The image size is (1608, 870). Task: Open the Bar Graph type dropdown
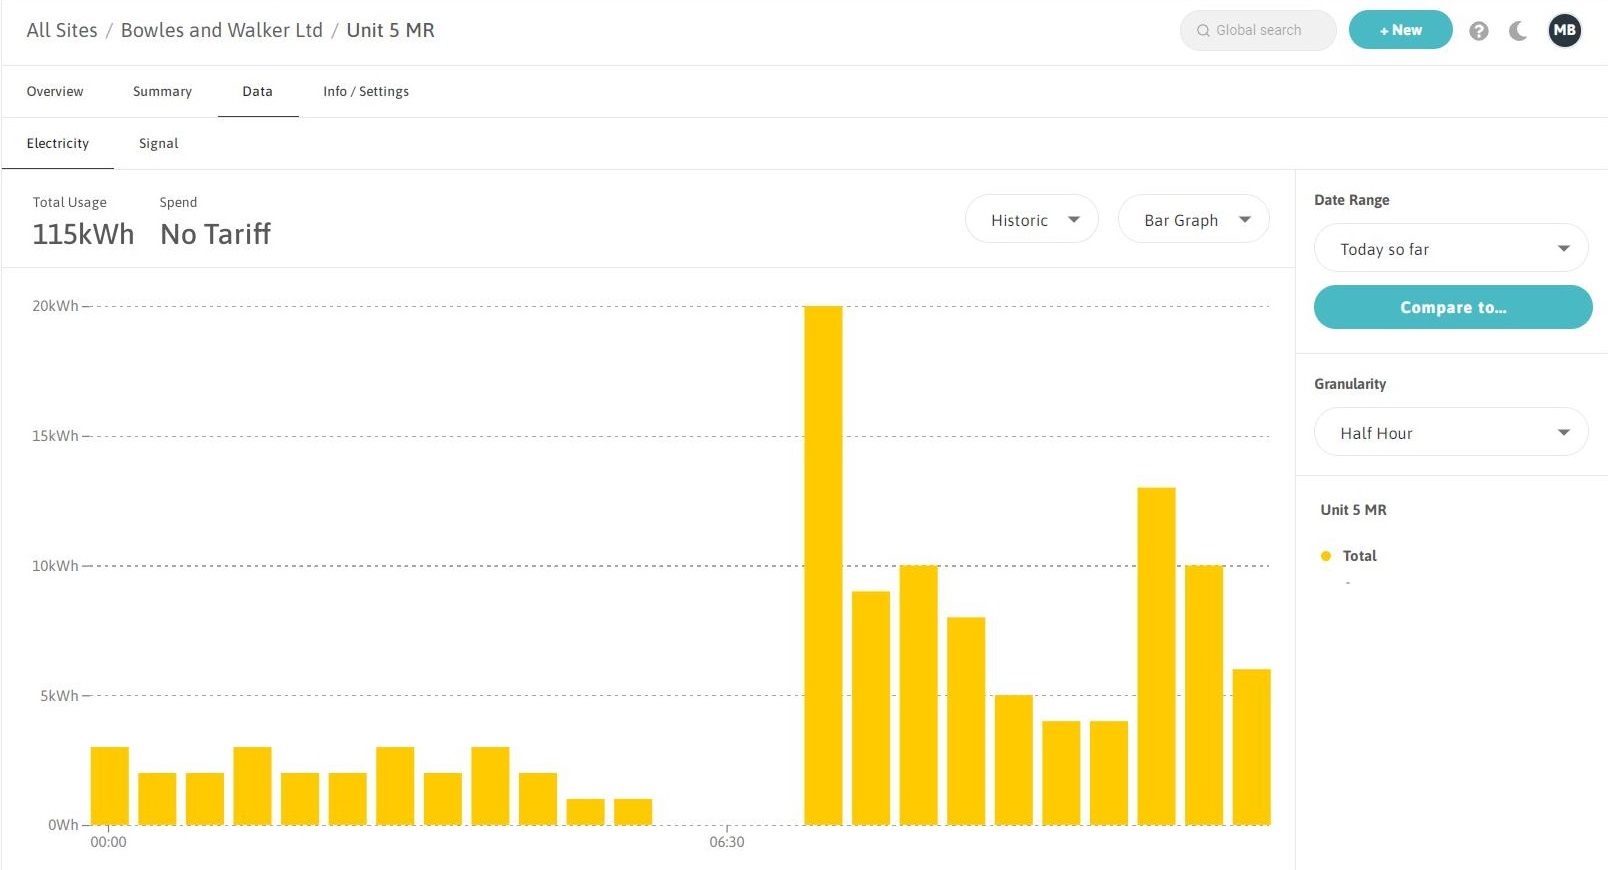(1194, 219)
